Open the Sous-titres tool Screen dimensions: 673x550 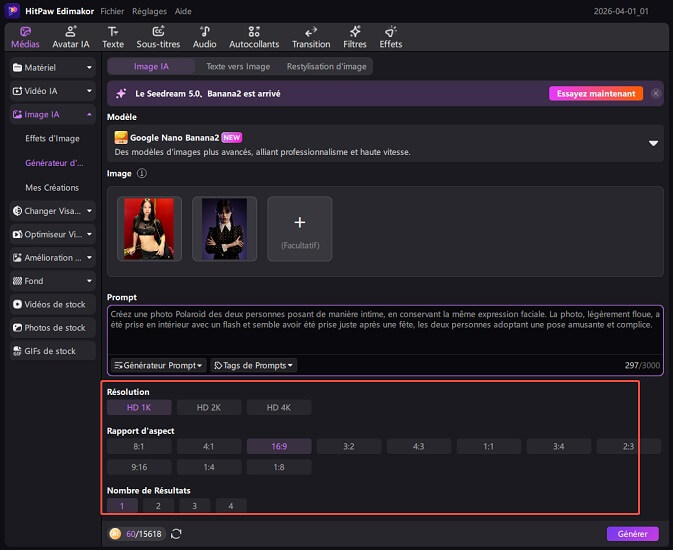(157, 37)
